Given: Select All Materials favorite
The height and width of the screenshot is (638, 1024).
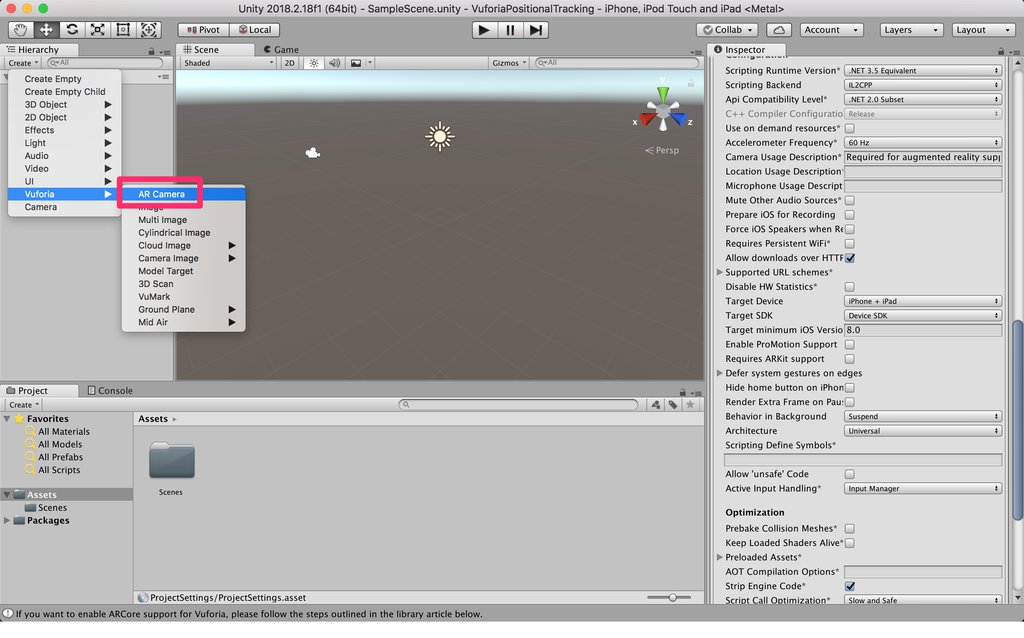Looking at the screenshot, I should tap(63, 432).
